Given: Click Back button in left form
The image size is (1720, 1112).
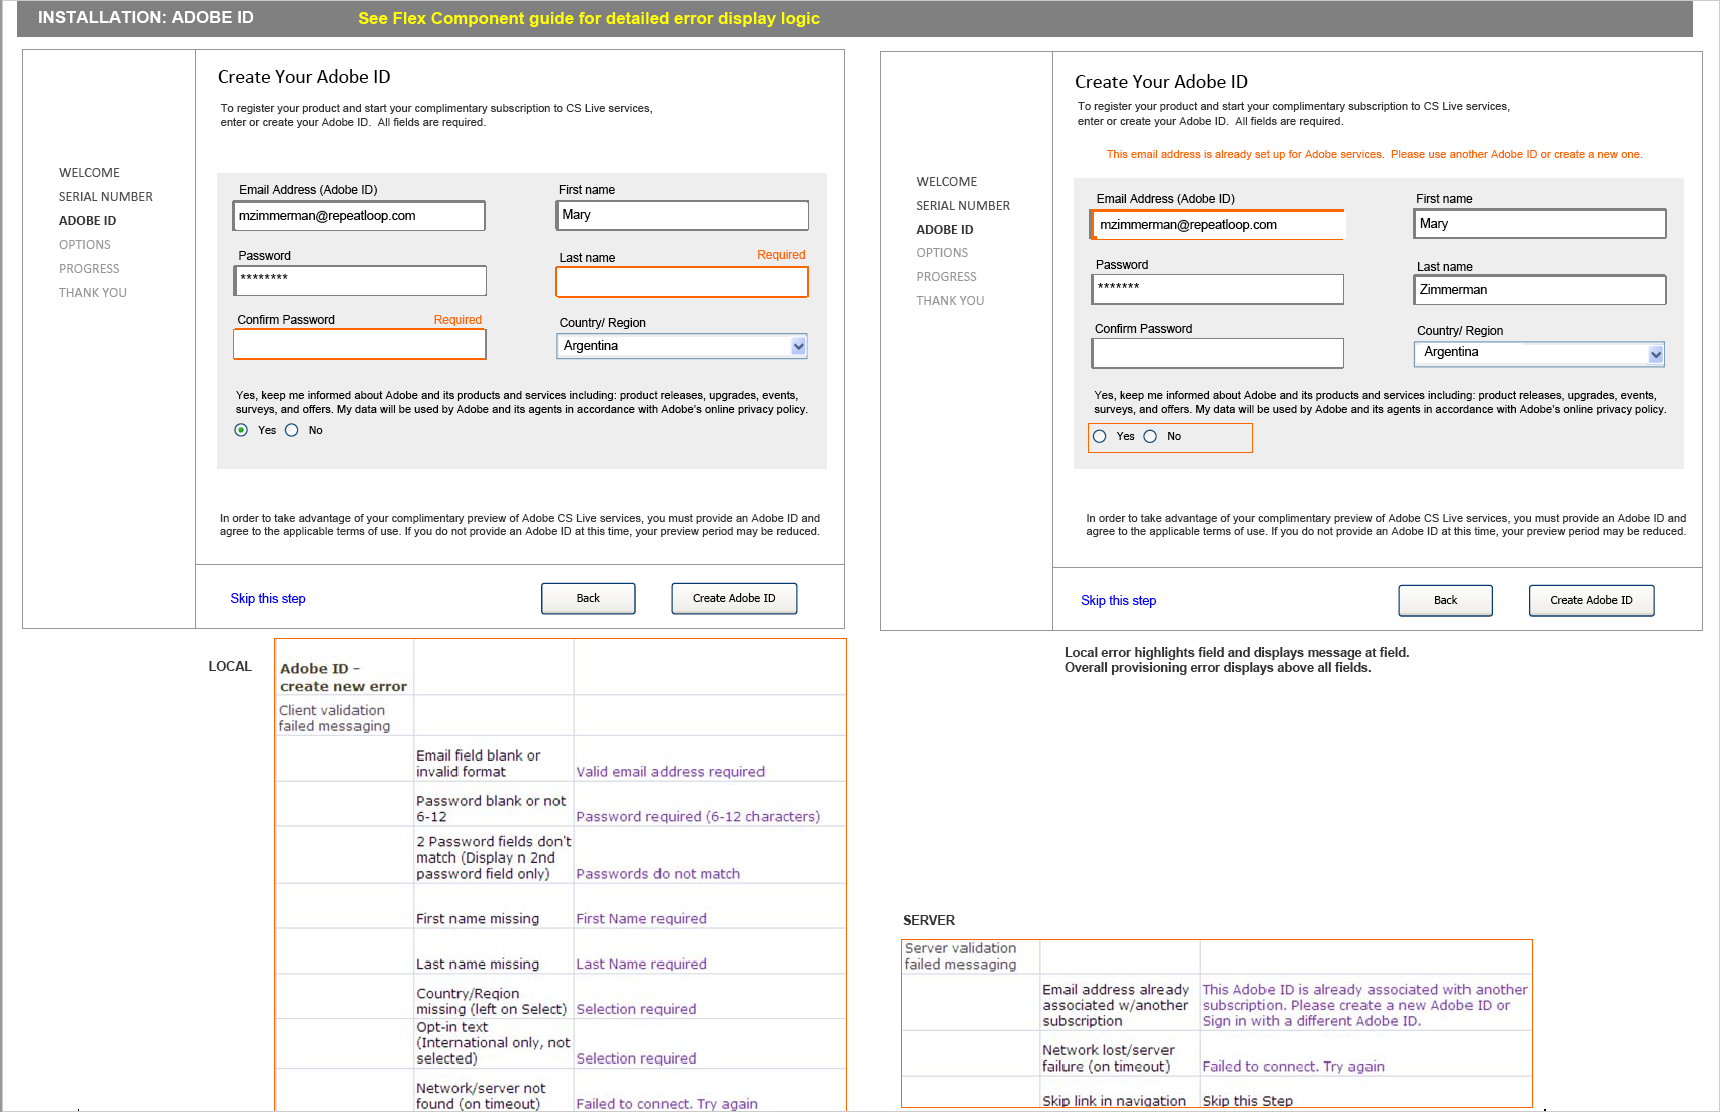Looking at the screenshot, I should 588,598.
